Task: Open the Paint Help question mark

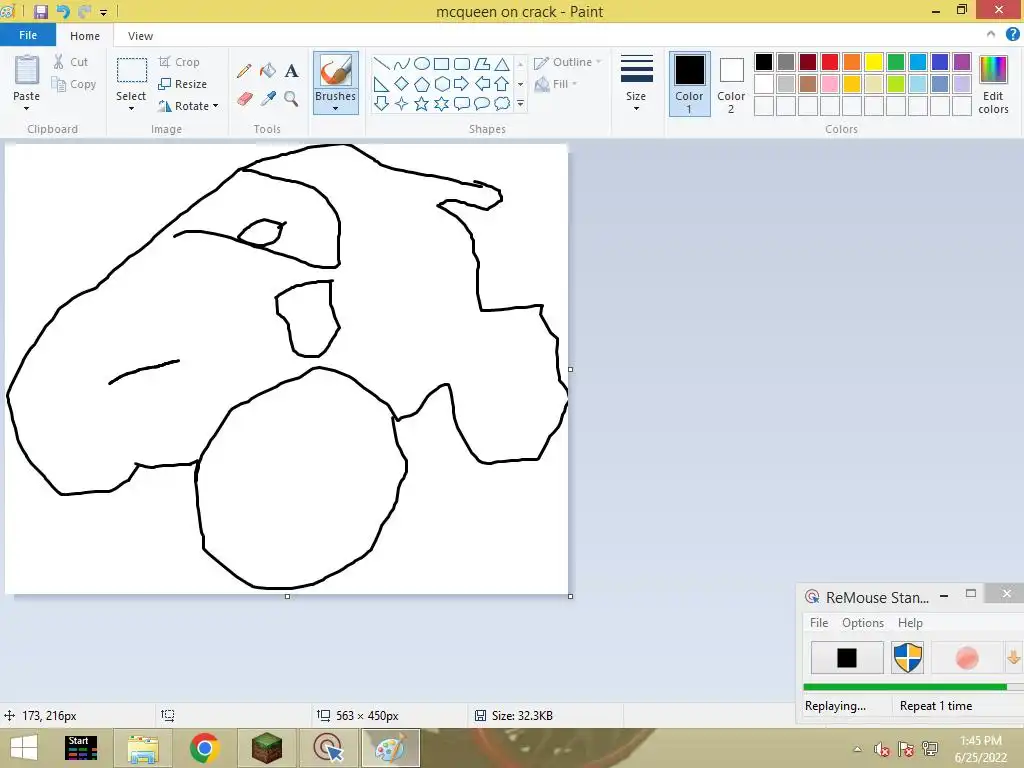Action: (1012, 34)
